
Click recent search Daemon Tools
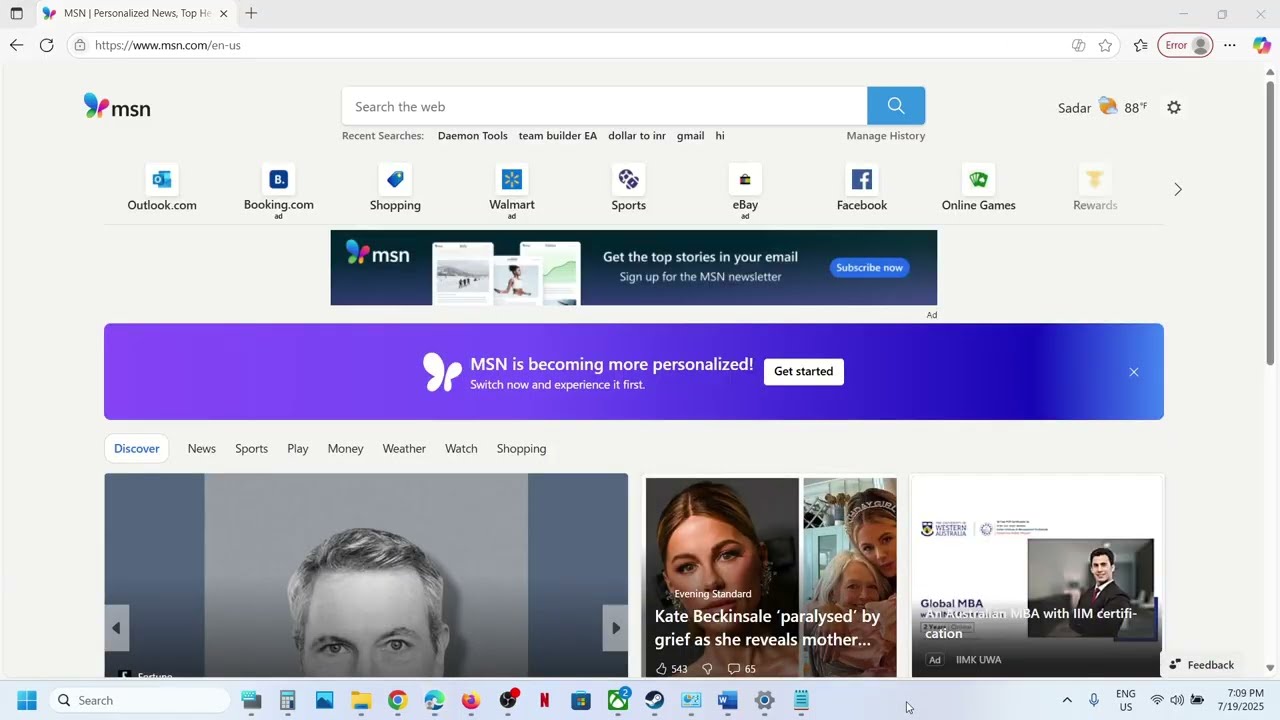click(473, 136)
